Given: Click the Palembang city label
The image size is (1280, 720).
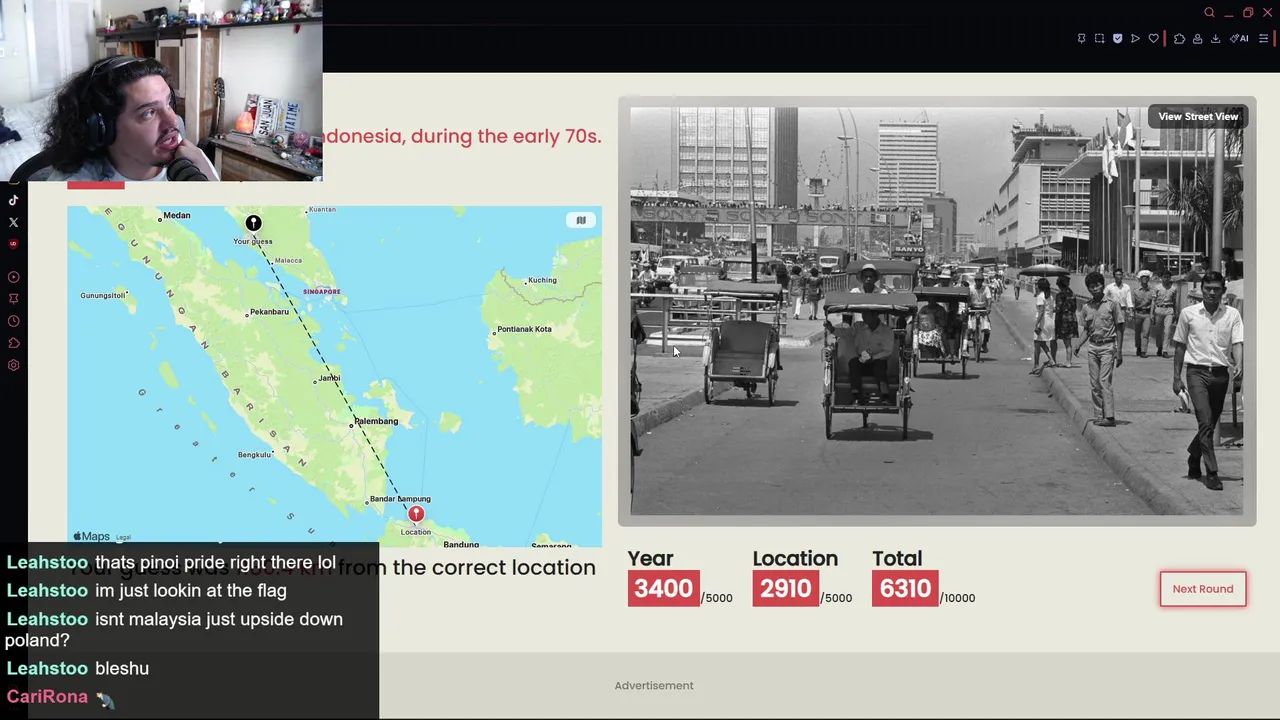Looking at the screenshot, I should click(376, 421).
